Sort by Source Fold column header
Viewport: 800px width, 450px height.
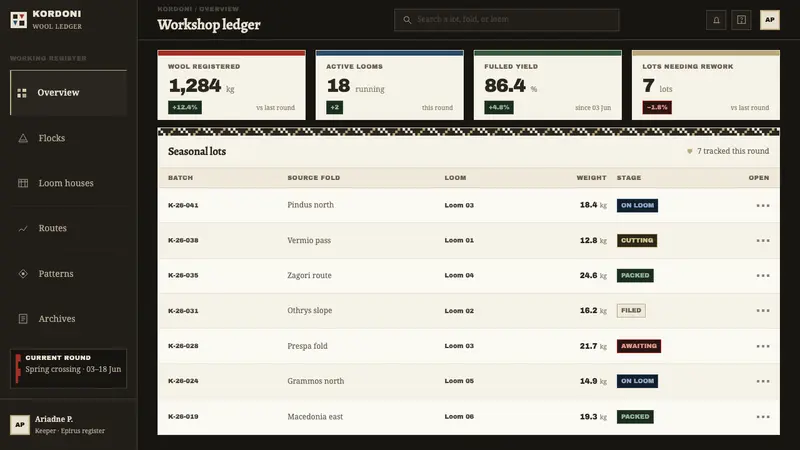(x=314, y=178)
